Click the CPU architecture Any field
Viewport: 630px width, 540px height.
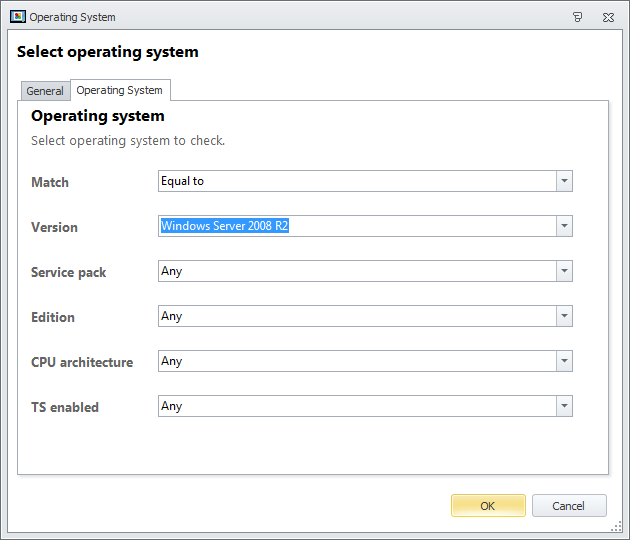tap(357, 361)
